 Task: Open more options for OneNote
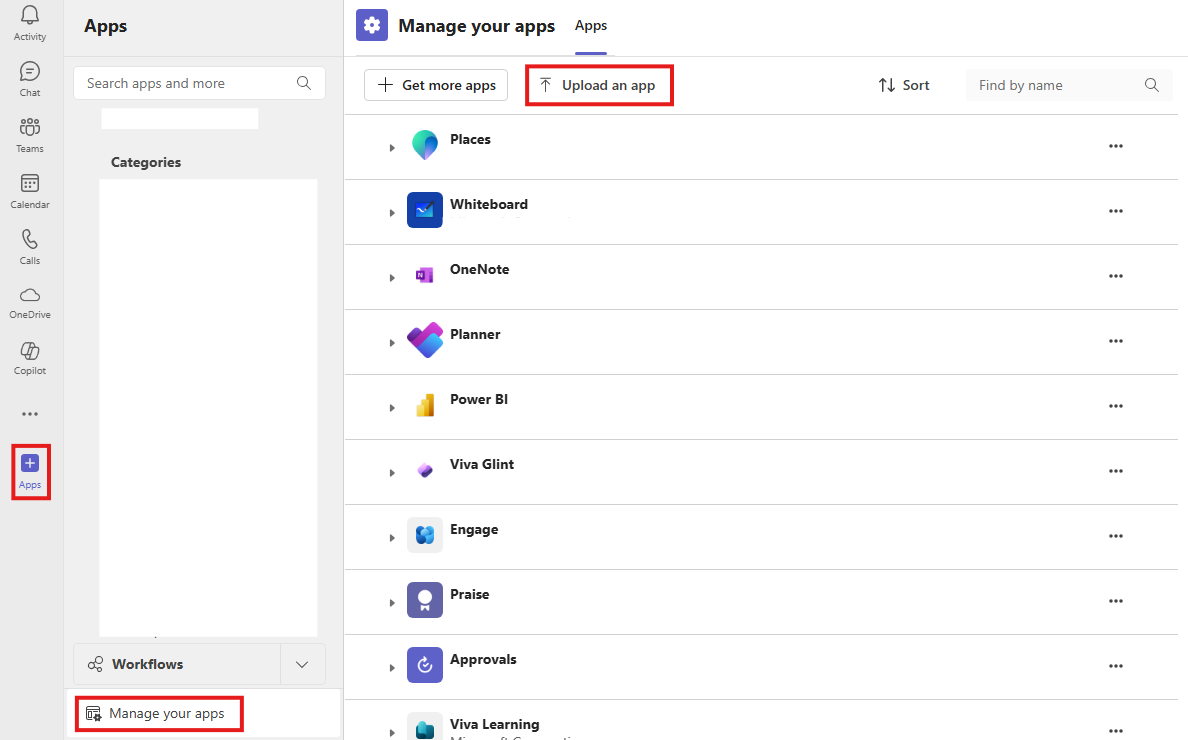point(1115,276)
